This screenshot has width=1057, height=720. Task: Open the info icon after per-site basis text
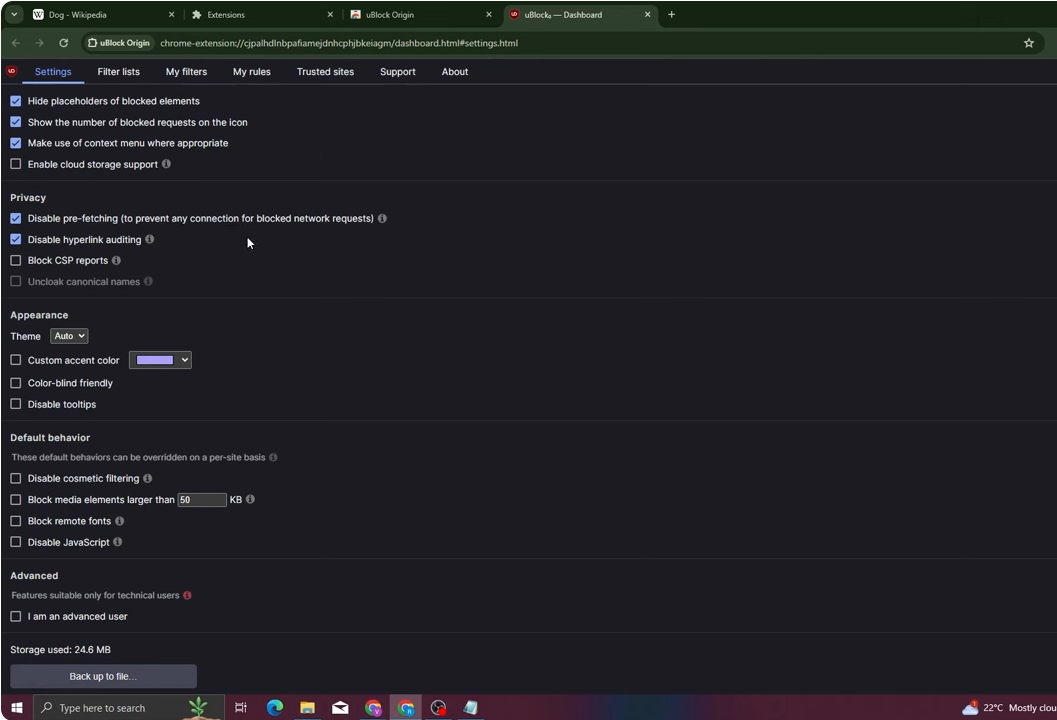click(273, 457)
